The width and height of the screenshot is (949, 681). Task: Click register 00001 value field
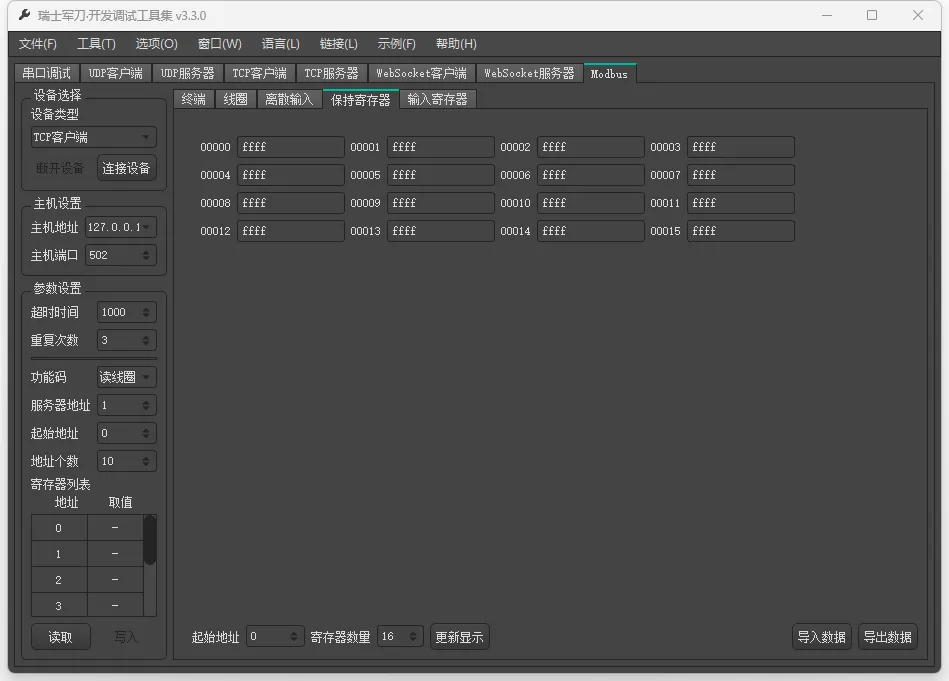441,146
